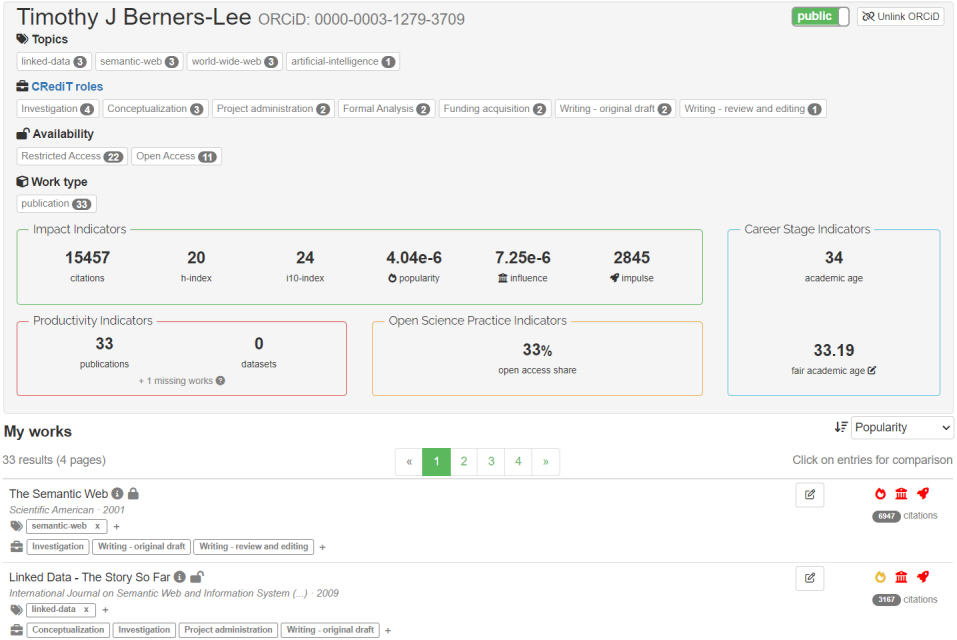Select results page 1
957x640 pixels.
436,462
